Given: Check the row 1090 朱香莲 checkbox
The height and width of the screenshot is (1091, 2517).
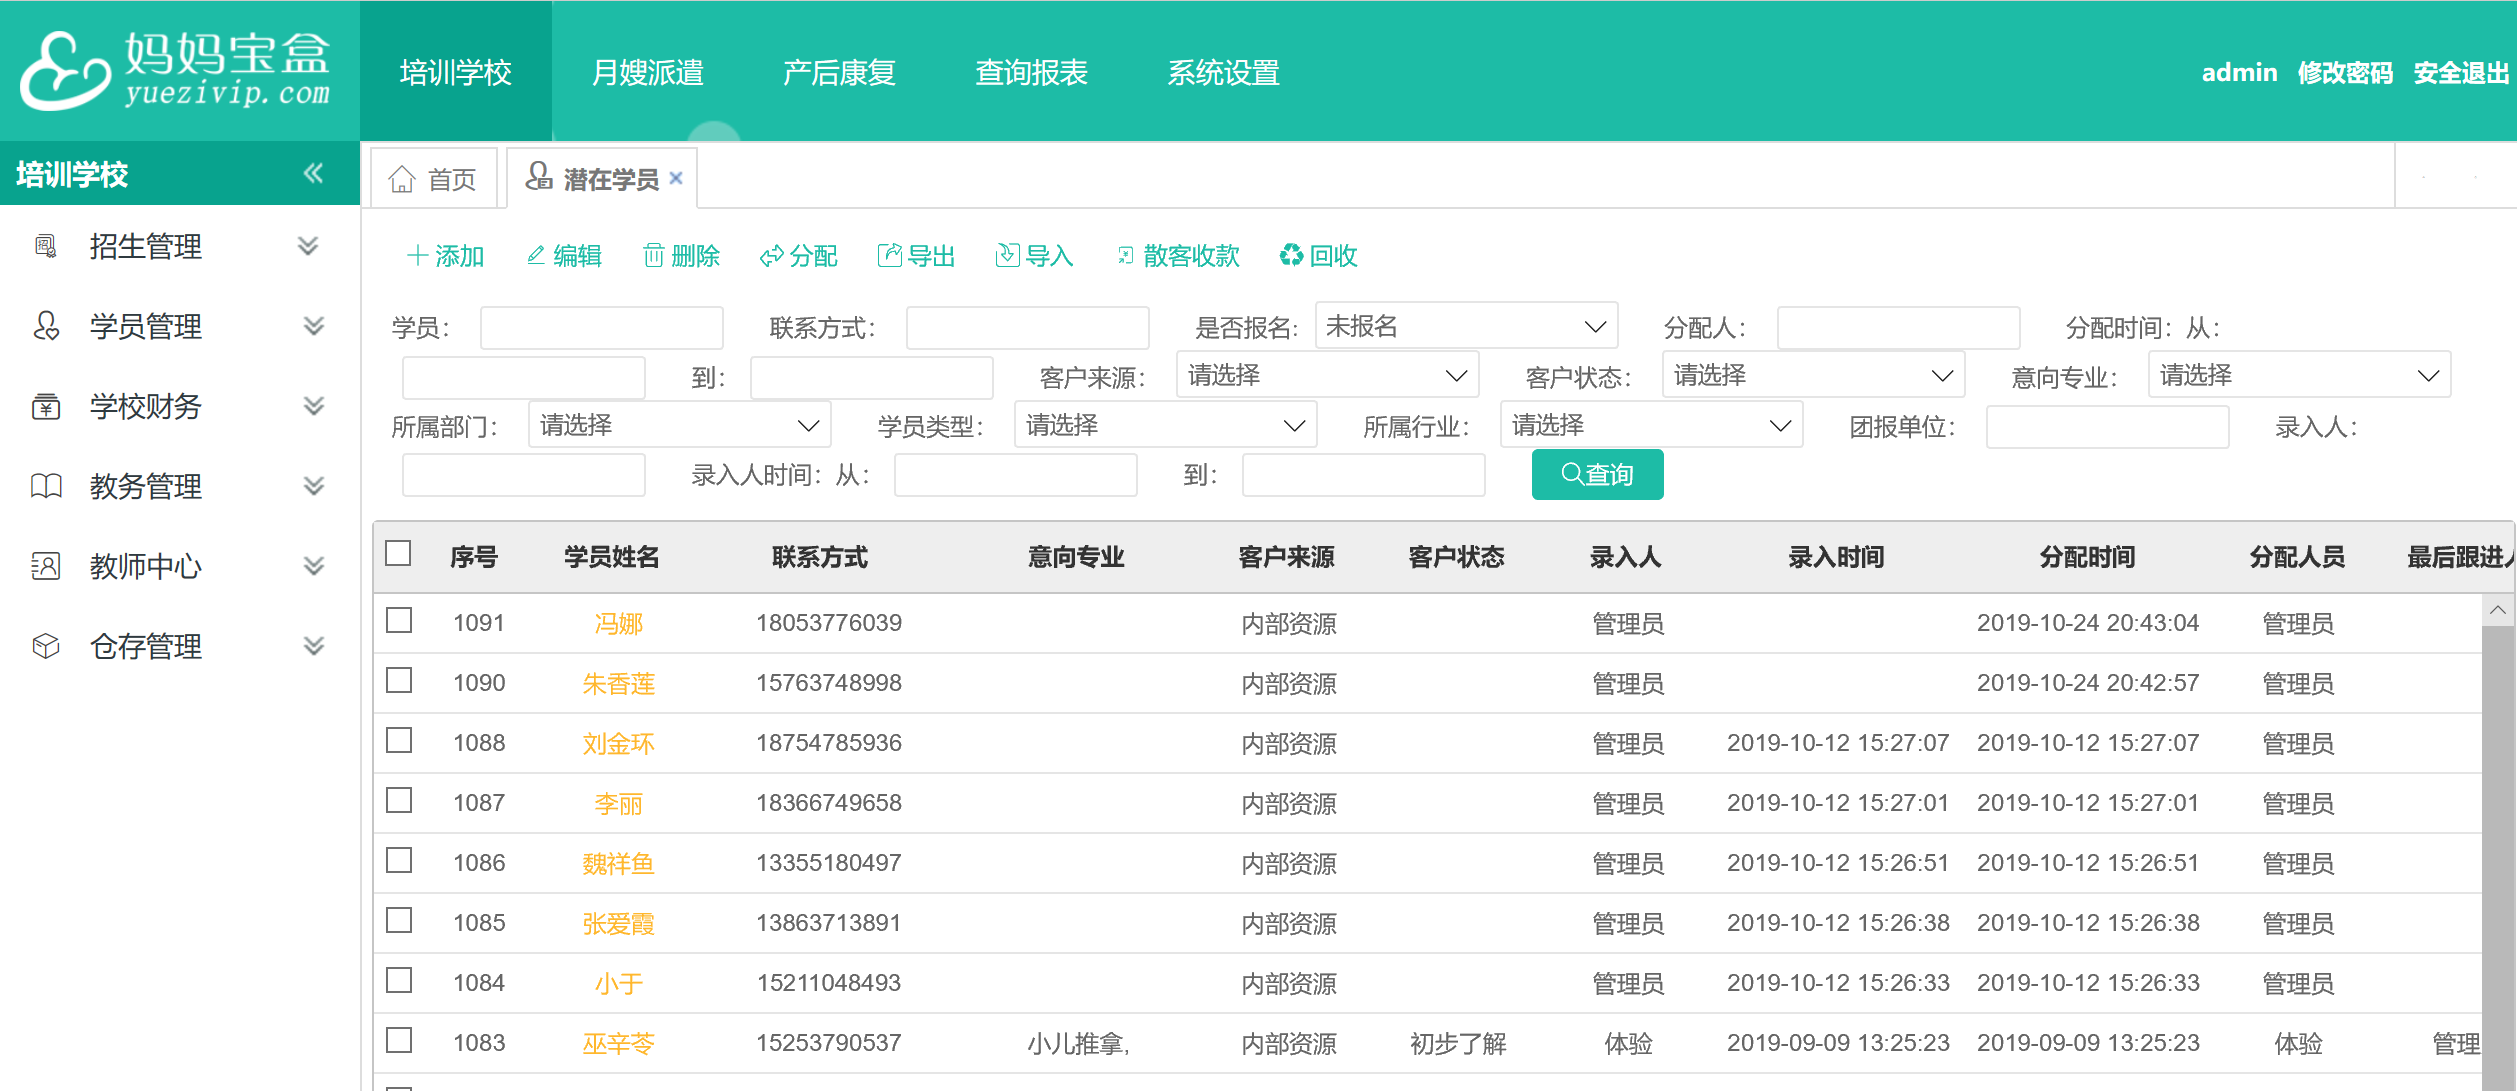Looking at the screenshot, I should tap(399, 681).
